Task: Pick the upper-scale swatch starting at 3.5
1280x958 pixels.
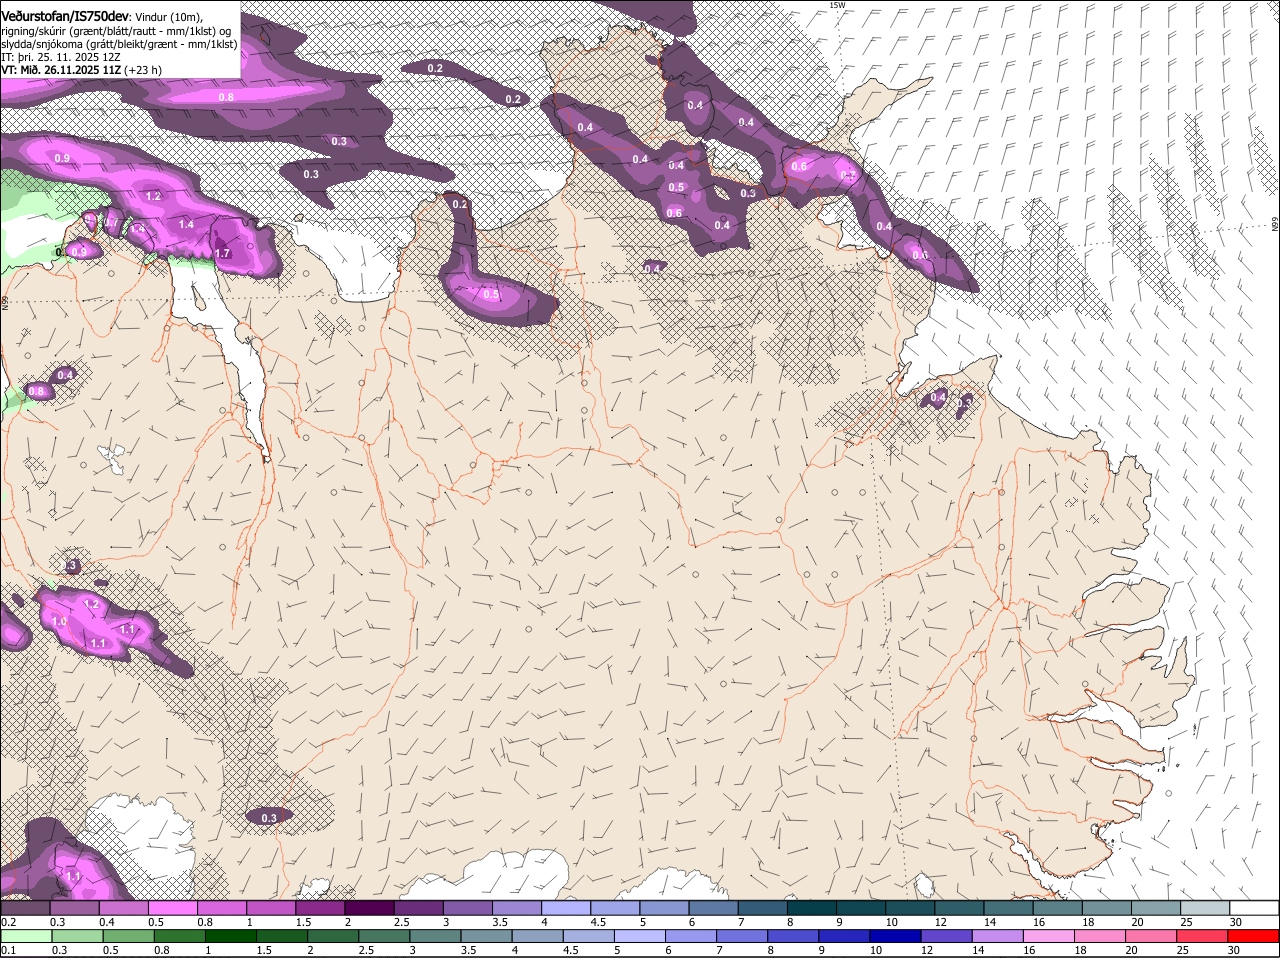Action: (517, 908)
